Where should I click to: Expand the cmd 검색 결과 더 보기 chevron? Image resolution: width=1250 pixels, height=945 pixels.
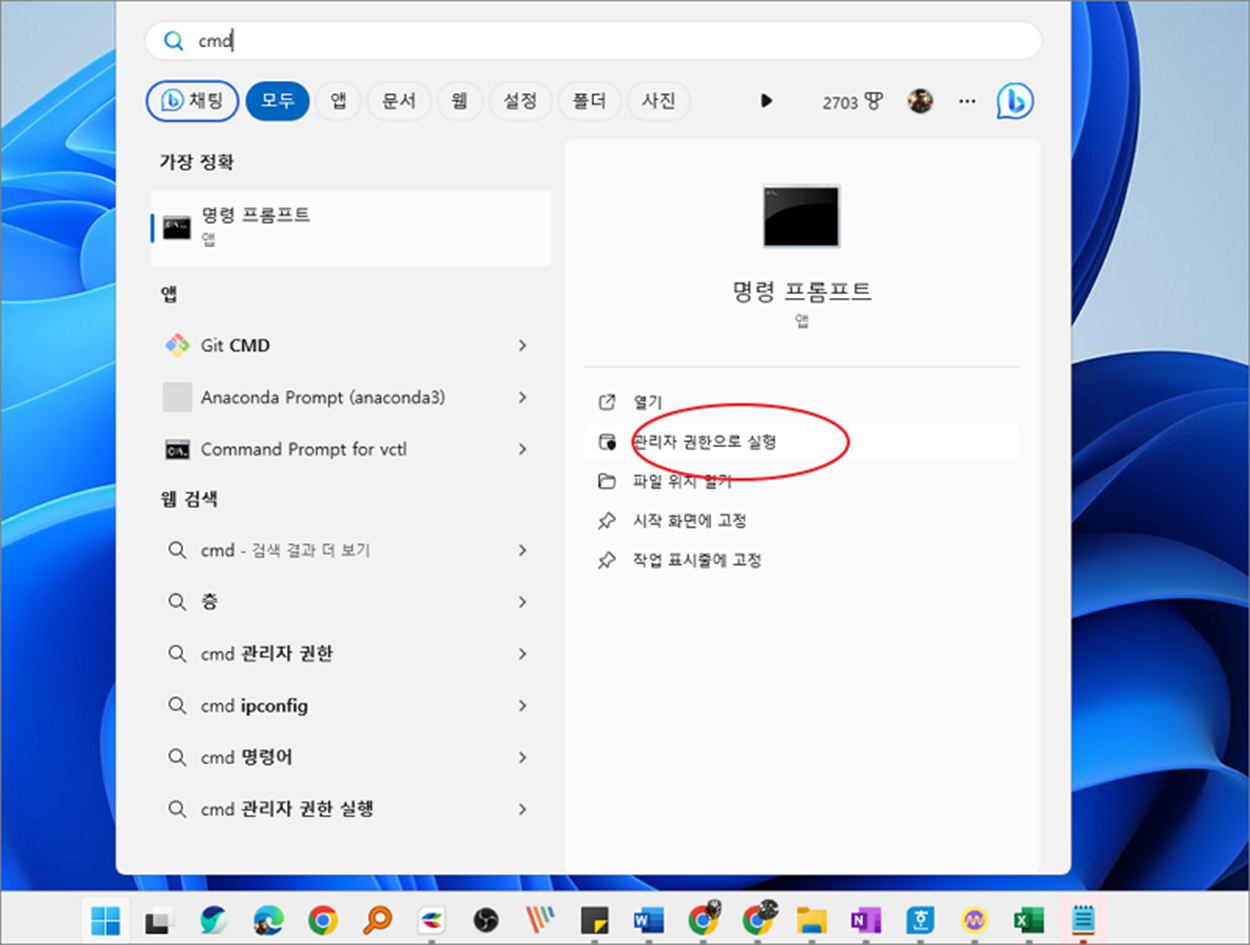pos(522,550)
